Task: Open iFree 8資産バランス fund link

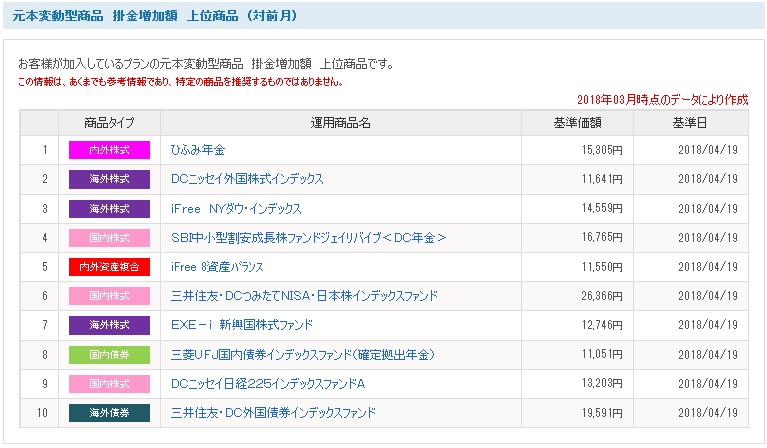Action: pyautogui.click(x=217, y=267)
